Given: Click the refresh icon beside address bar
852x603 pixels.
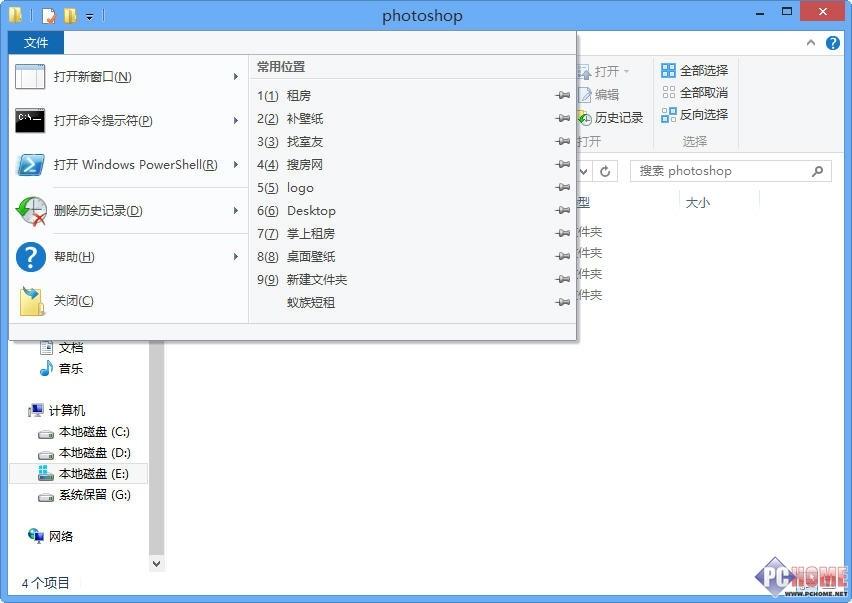Looking at the screenshot, I should (x=607, y=171).
